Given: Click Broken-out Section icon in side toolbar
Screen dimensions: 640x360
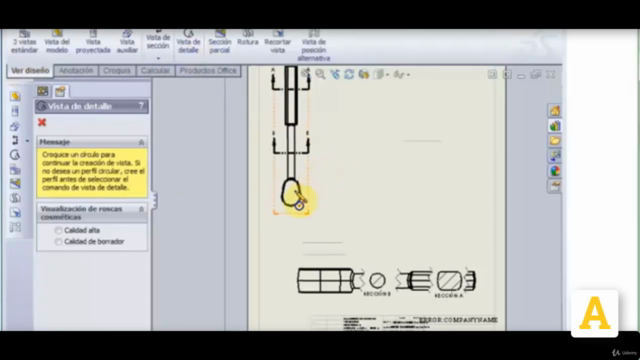Looking at the screenshot, I should 15,184.
